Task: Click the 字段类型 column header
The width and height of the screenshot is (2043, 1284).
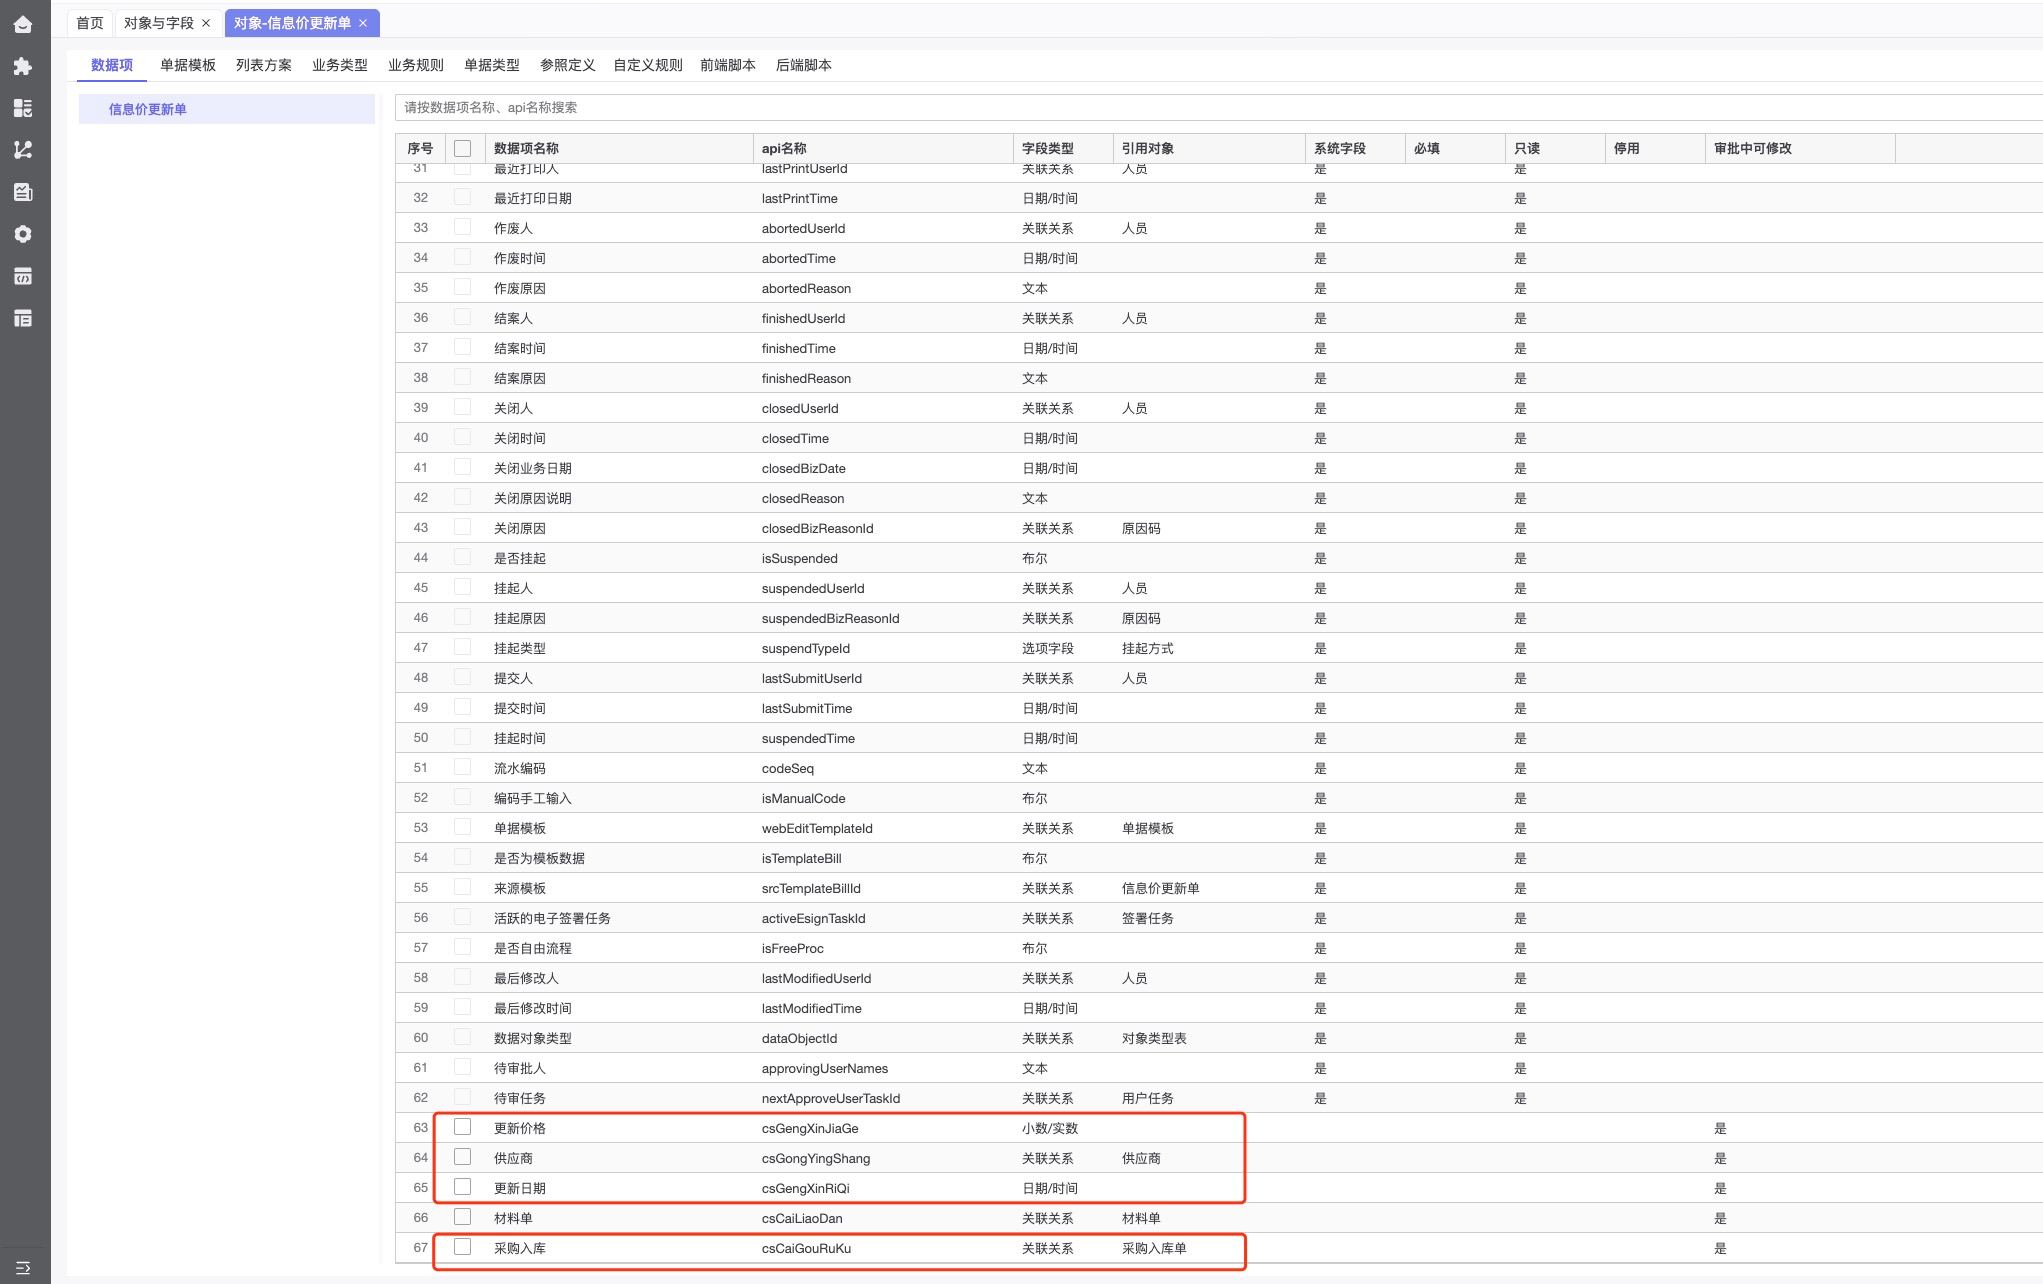Action: pyautogui.click(x=1047, y=148)
